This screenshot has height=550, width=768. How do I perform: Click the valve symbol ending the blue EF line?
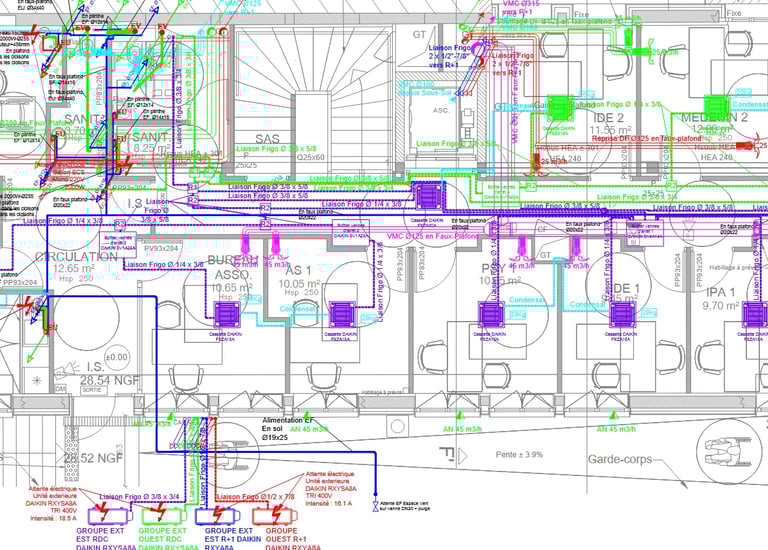376,506
